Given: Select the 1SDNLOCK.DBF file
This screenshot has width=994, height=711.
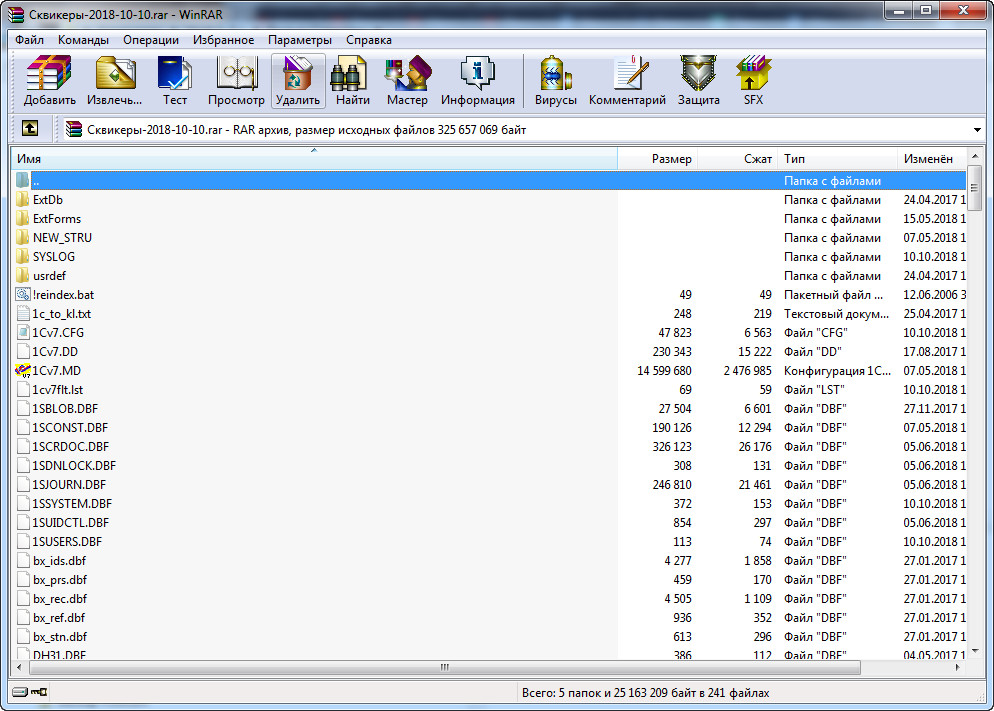Looking at the screenshot, I should coord(74,466).
